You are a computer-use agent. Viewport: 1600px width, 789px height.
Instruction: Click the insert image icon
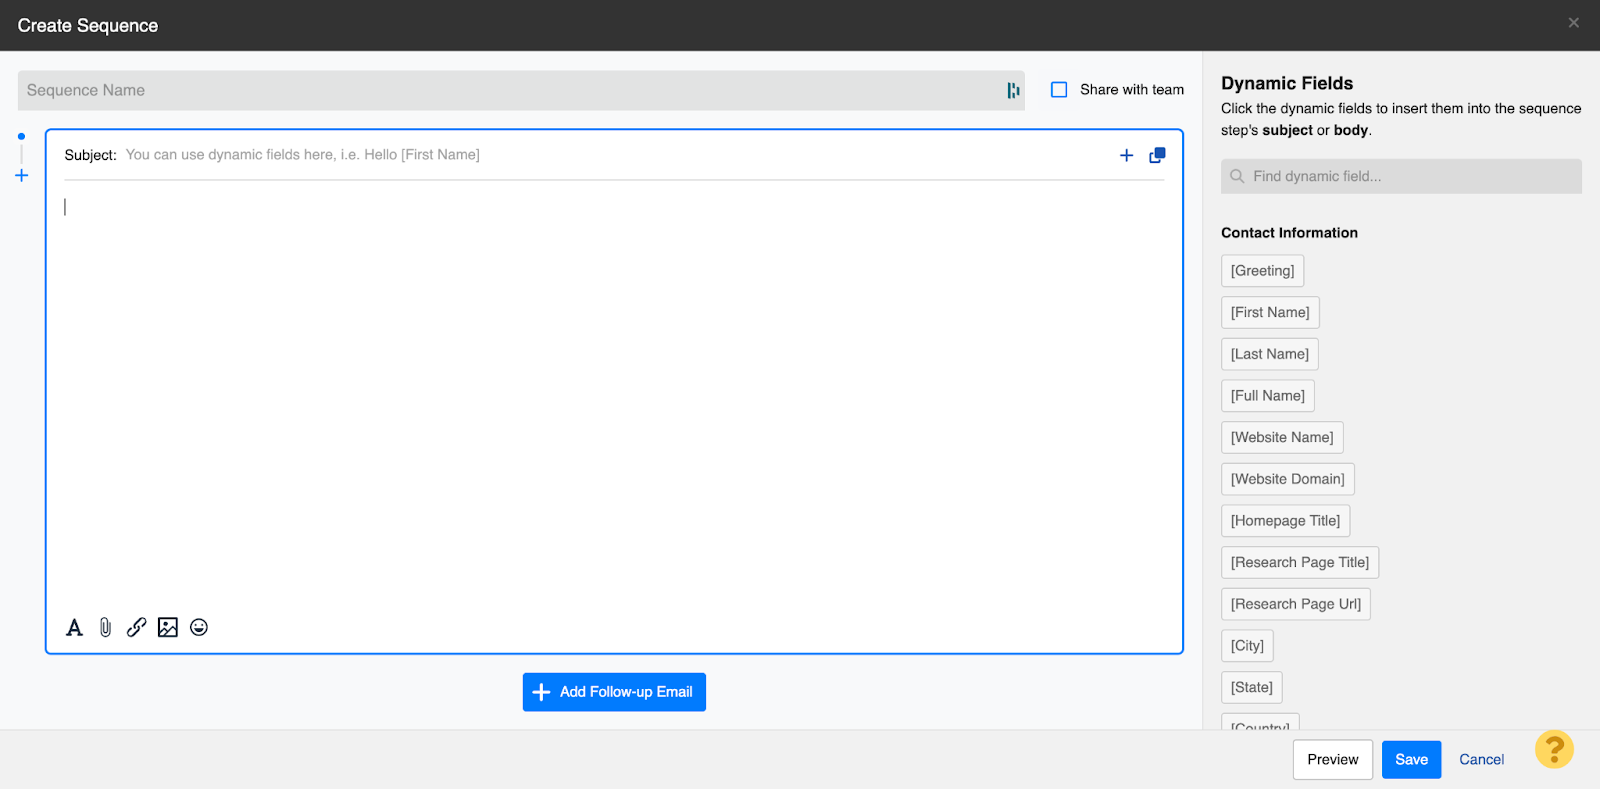[168, 628]
